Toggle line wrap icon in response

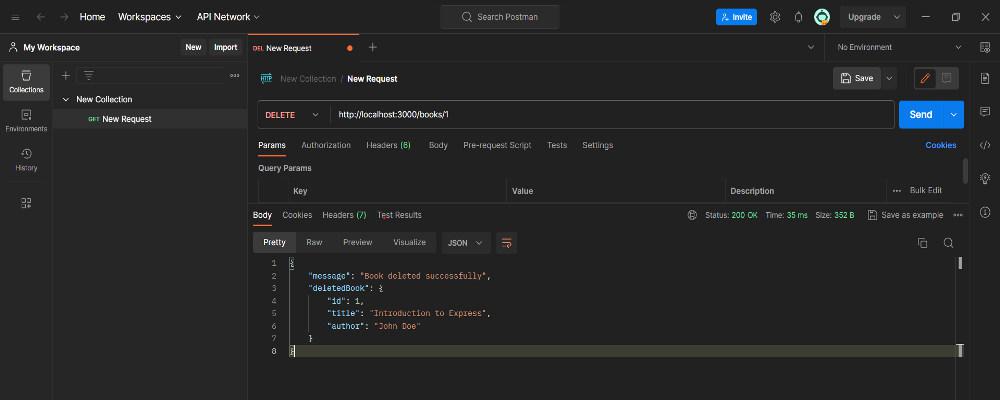point(506,243)
